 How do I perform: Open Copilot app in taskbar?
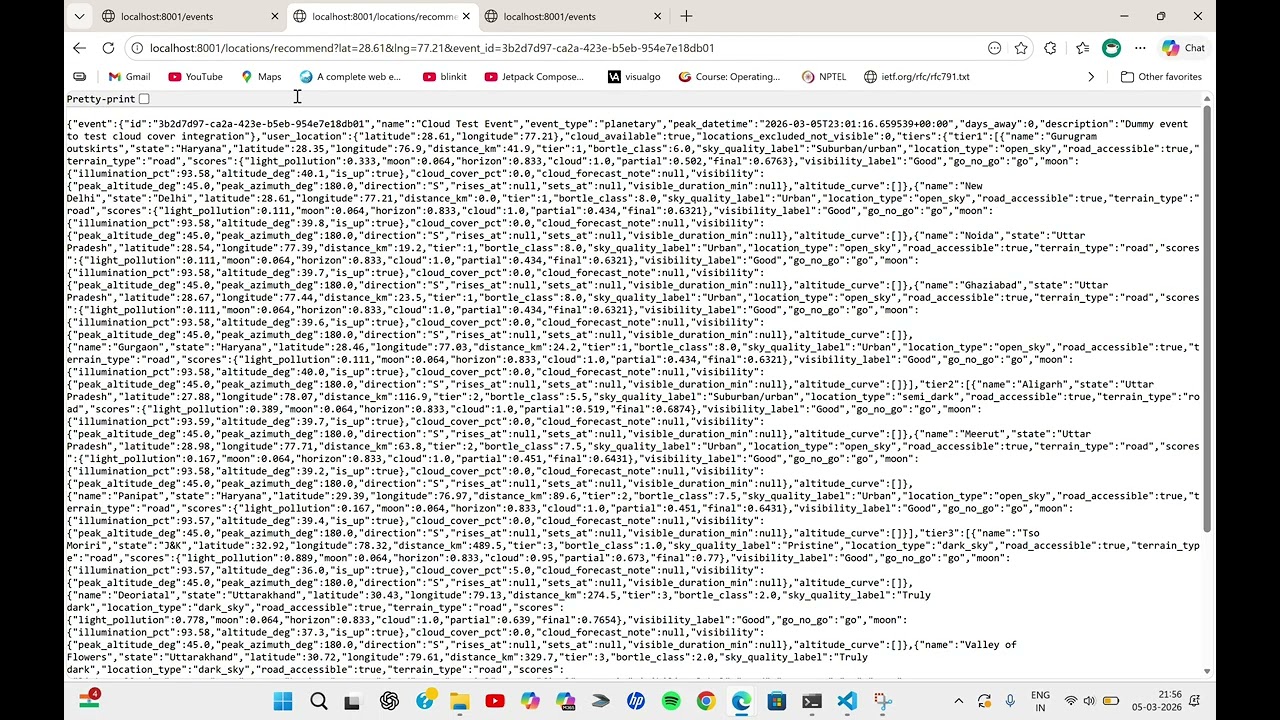click(x=530, y=701)
